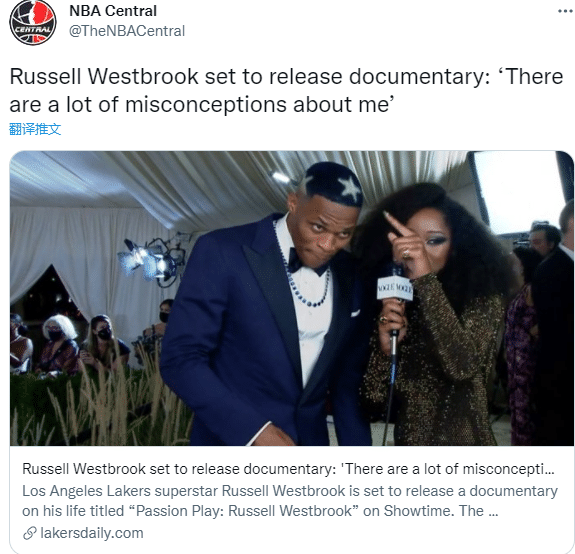Click the NBA Central display name
The height and width of the screenshot is (554, 575).
[x=113, y=11]
